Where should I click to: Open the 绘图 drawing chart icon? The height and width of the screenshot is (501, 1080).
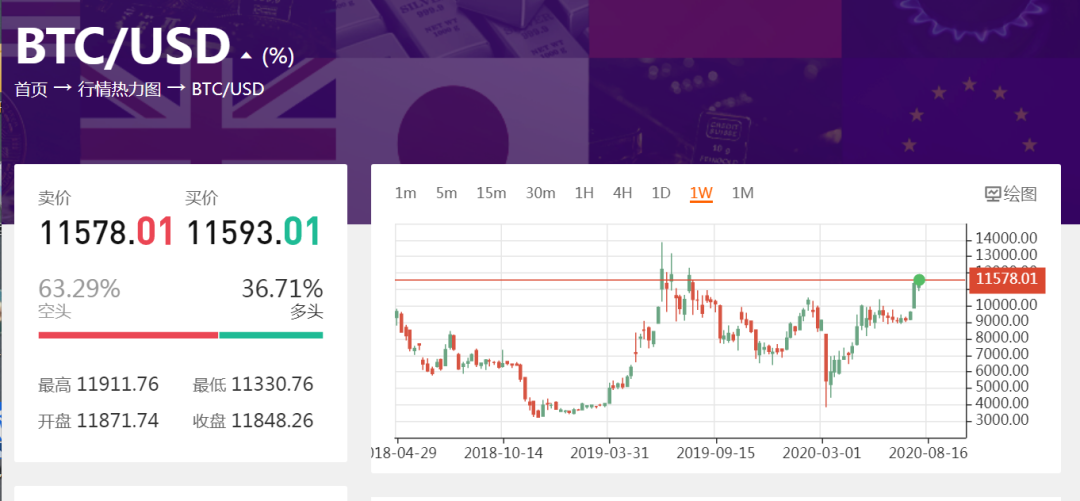1010,194
